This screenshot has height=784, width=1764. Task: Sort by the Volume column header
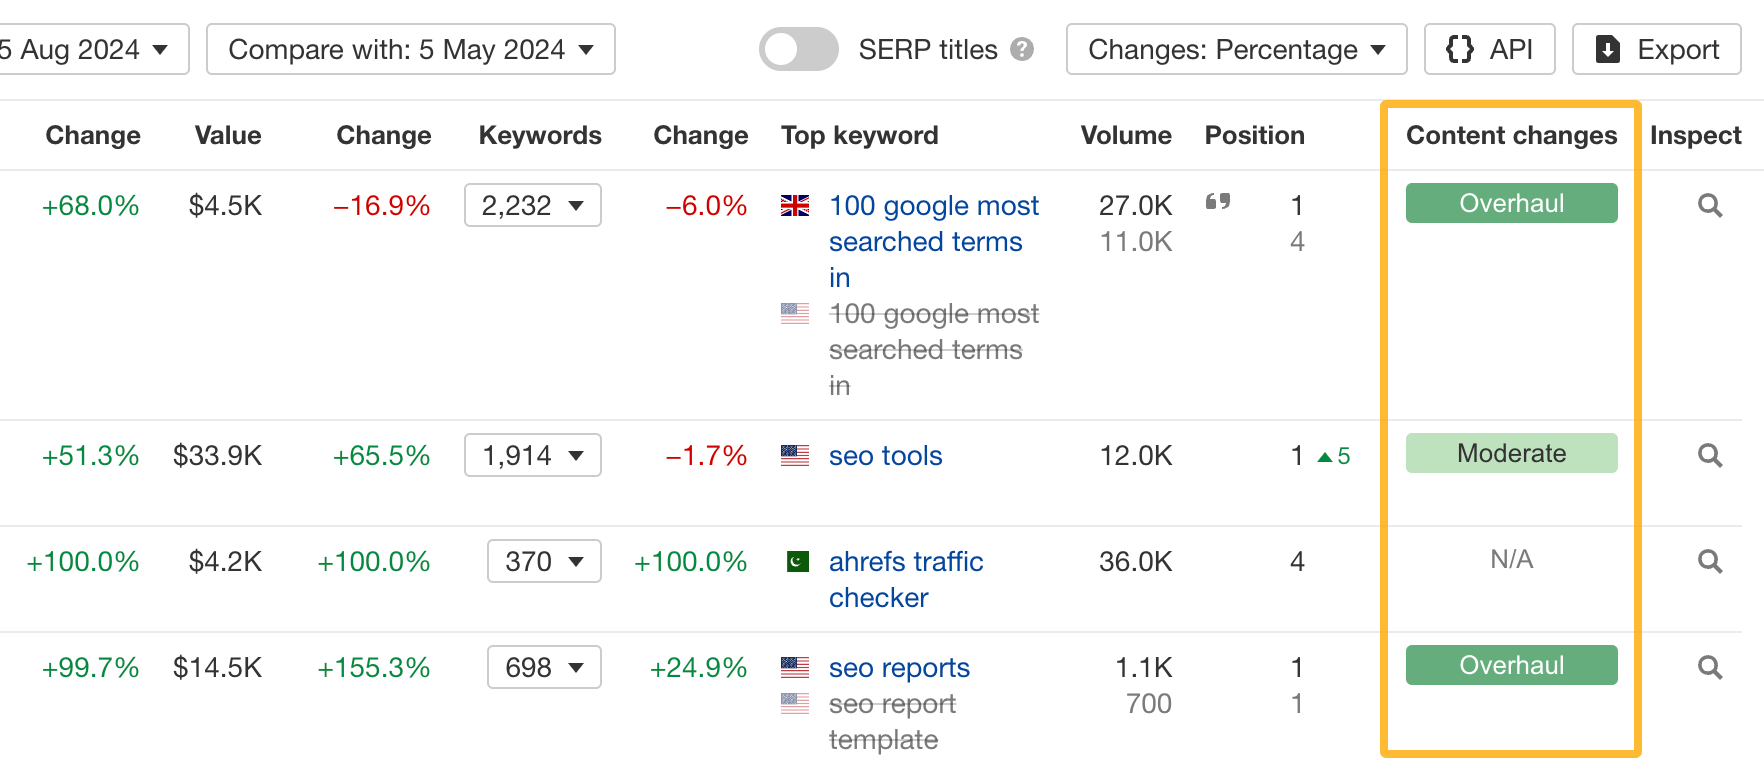pyautogui.click(x=1126, y=136)
